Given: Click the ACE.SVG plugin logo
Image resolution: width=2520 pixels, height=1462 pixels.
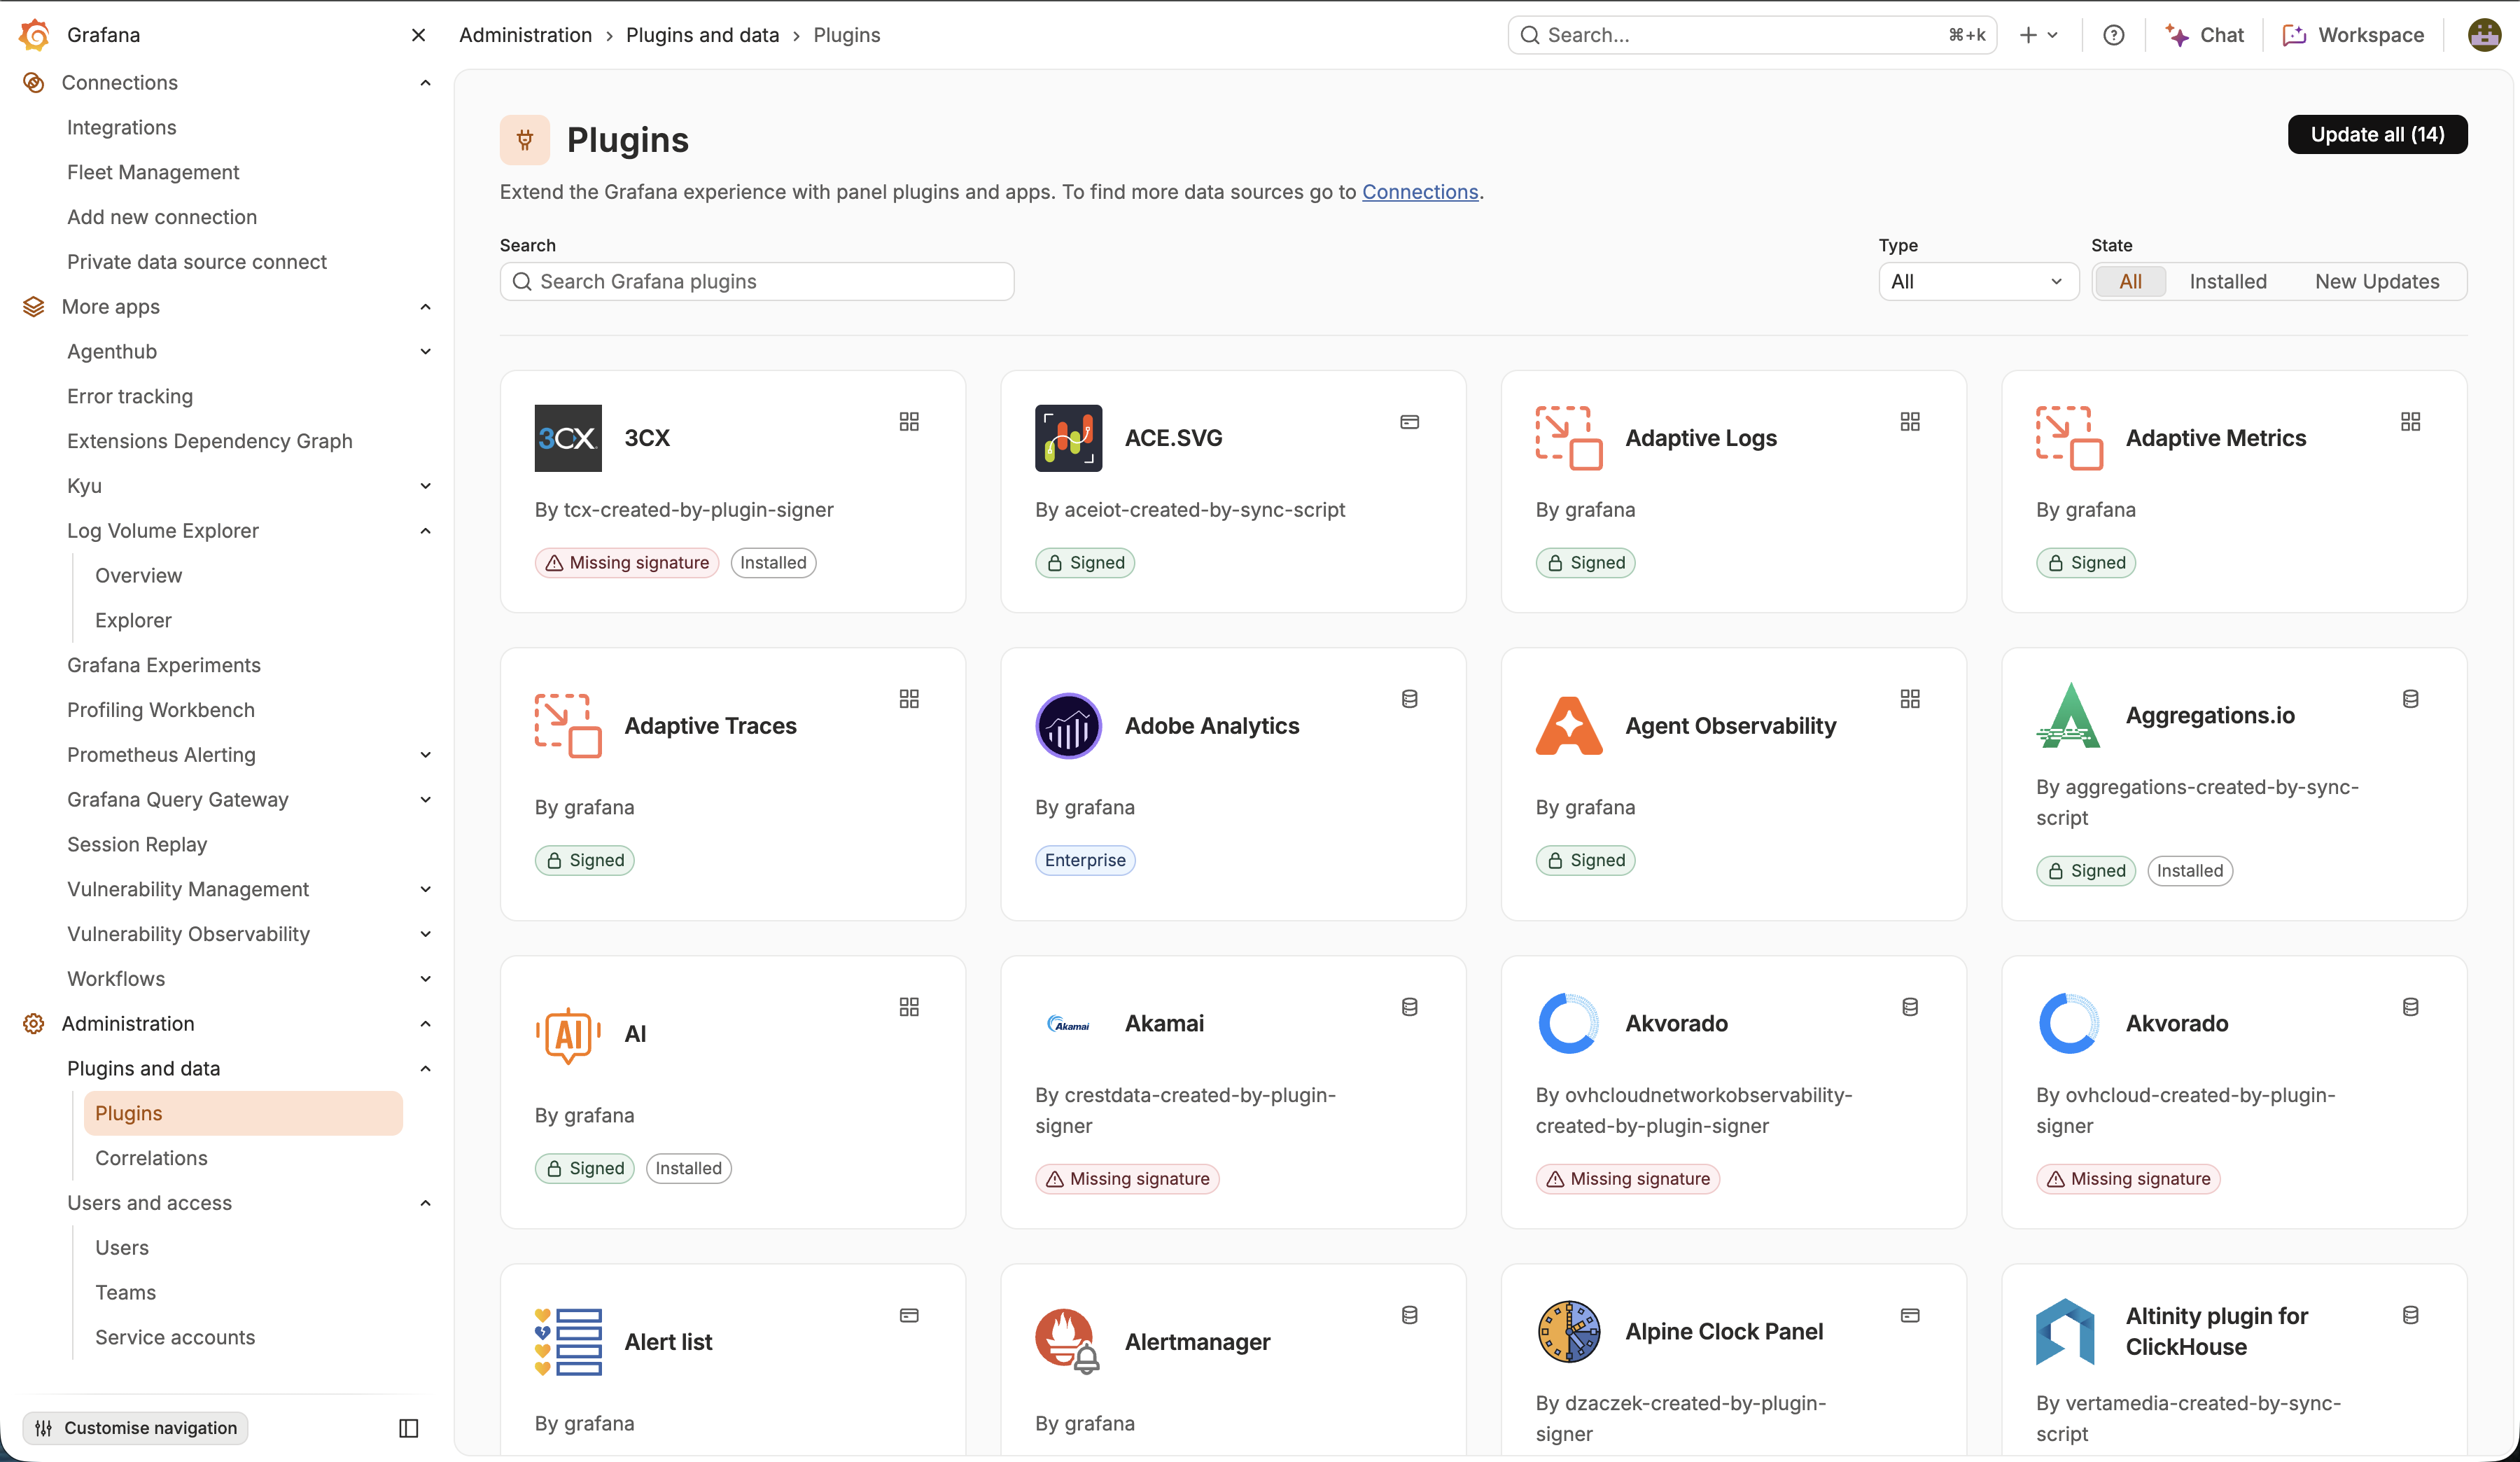Looking at the screenshot, I should (1068, 438).
